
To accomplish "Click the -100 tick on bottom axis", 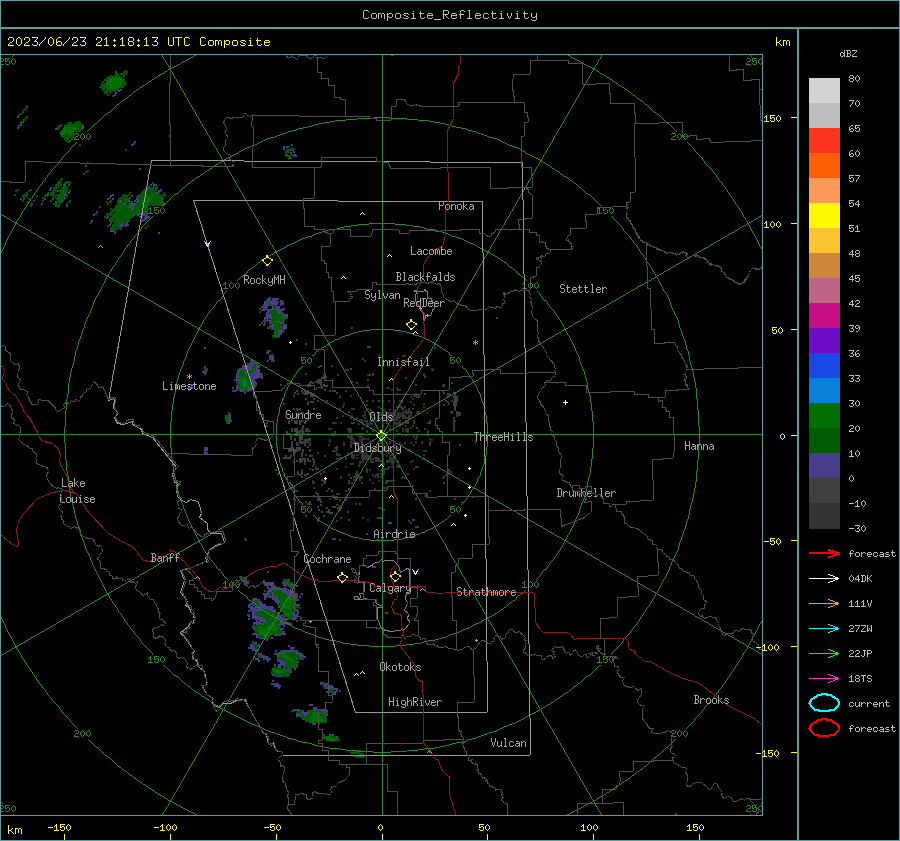I will [x=165, y=827].
